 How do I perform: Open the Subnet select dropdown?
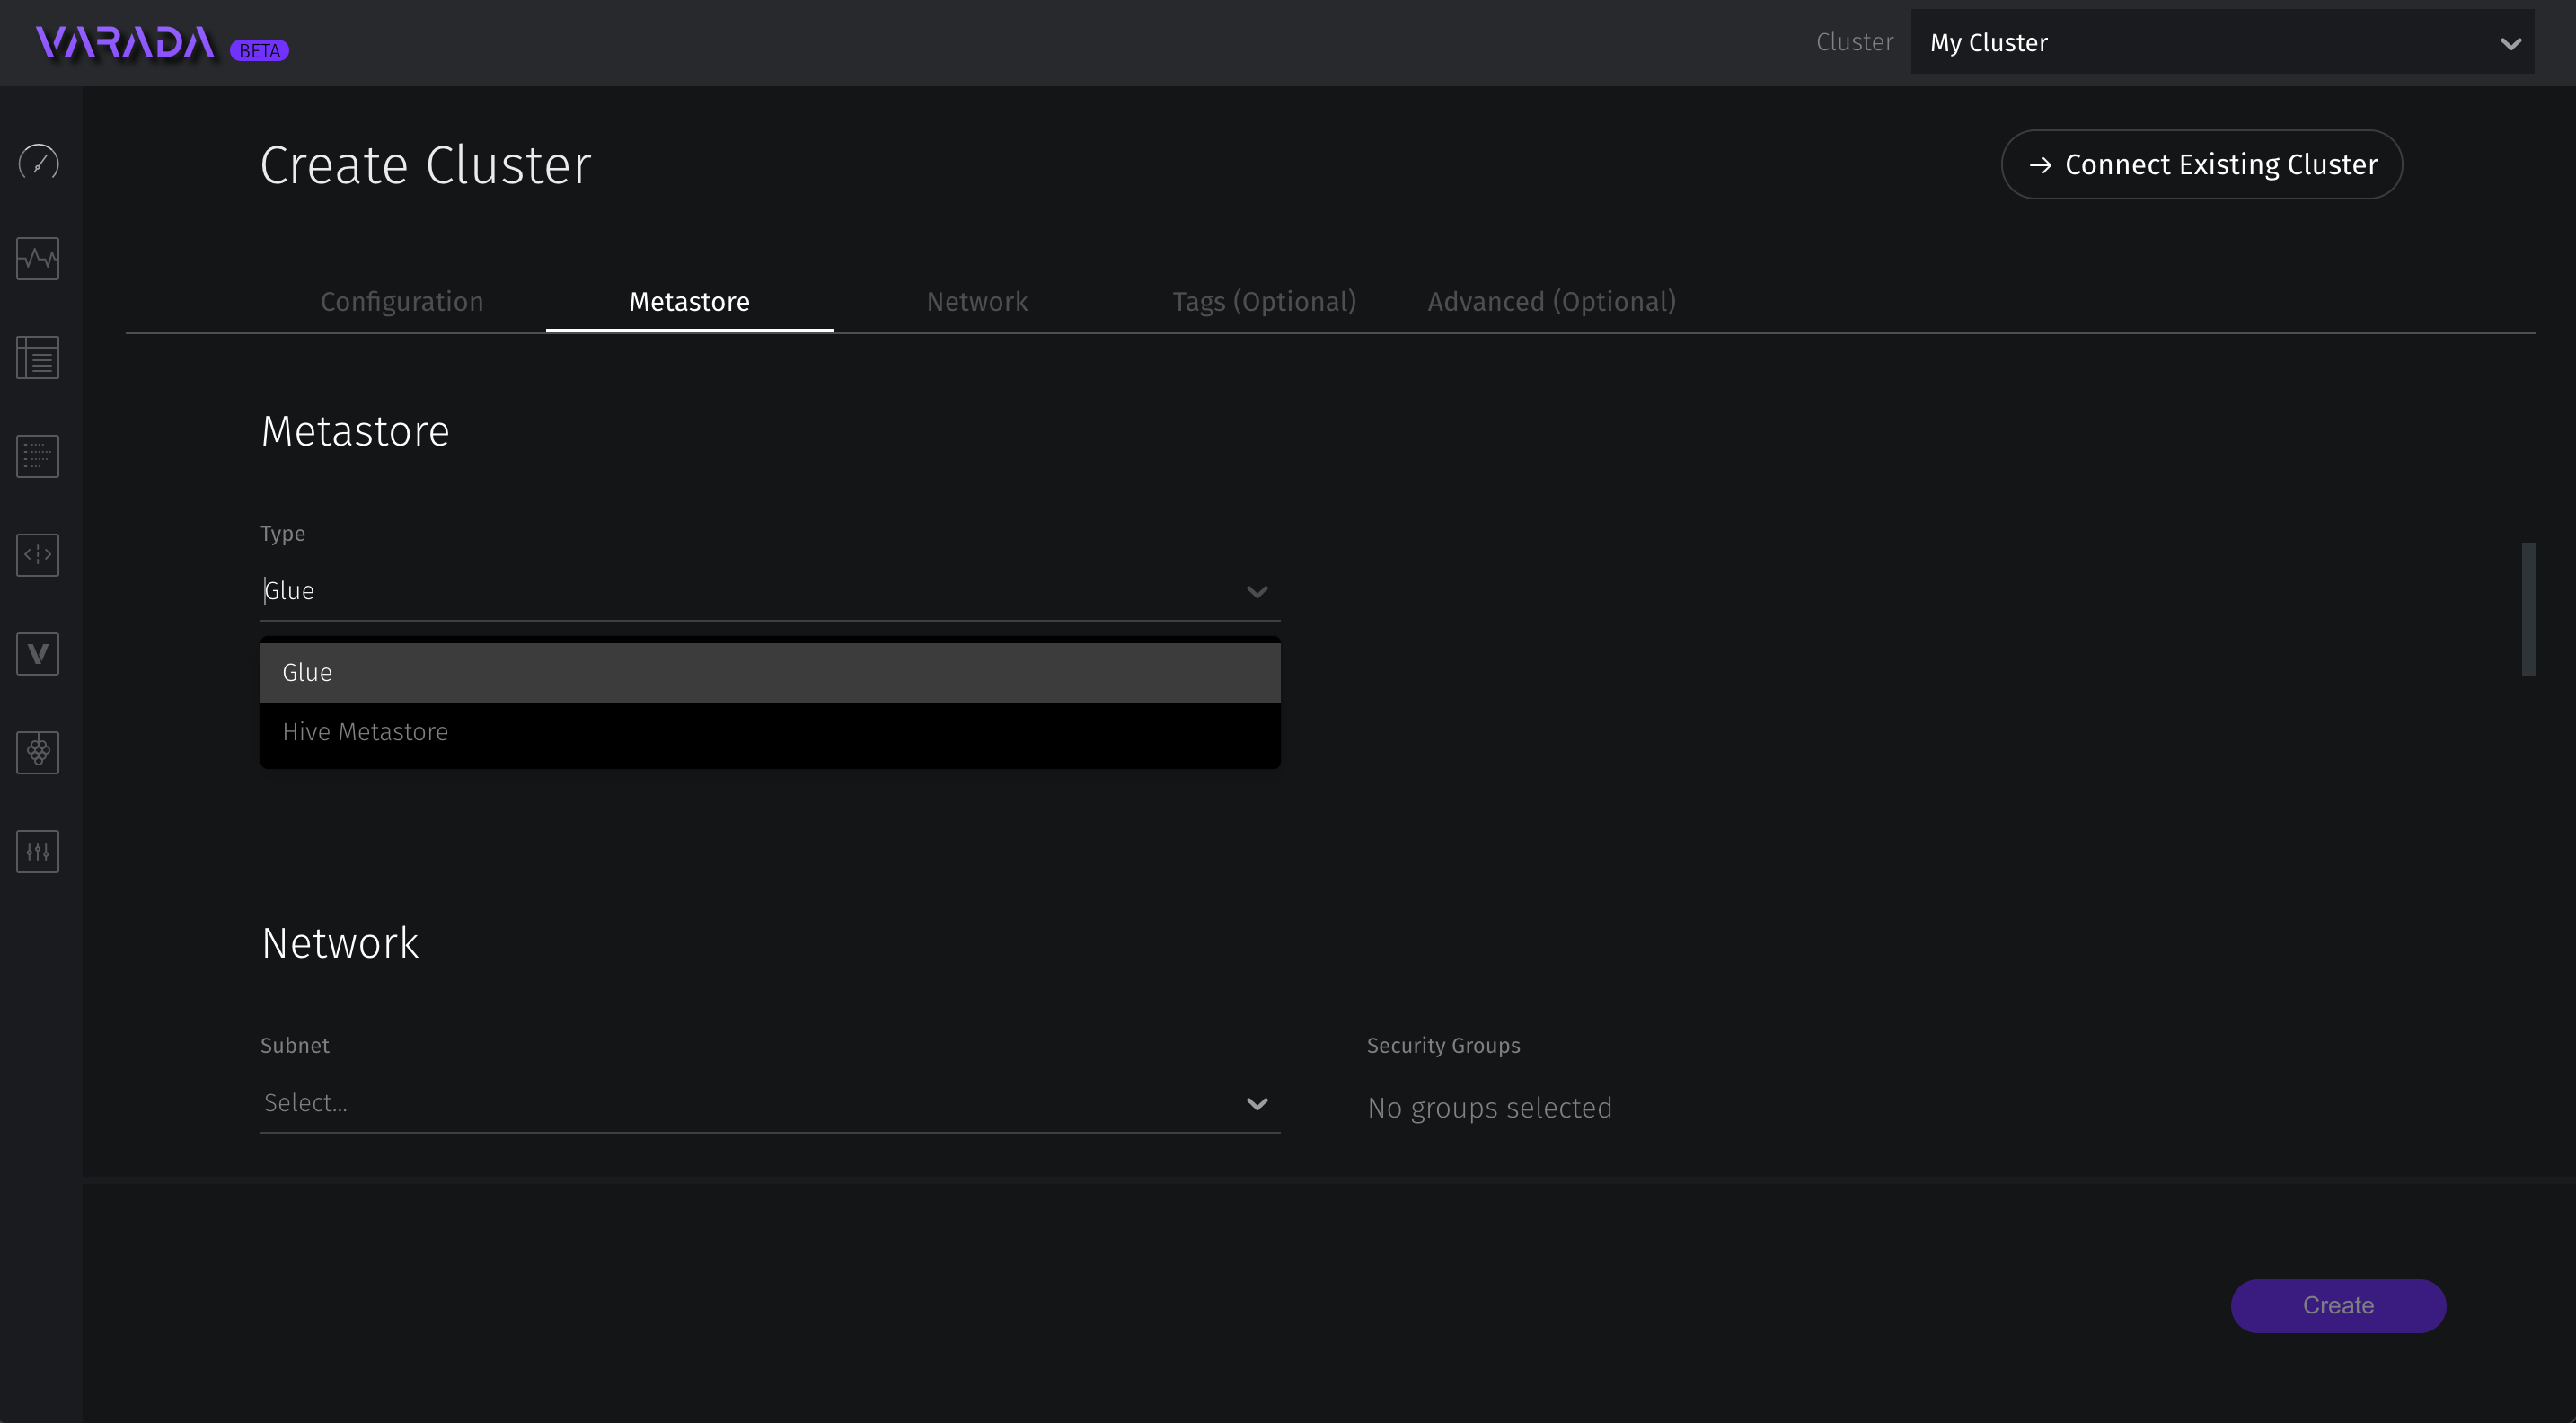coord(769,1103)
